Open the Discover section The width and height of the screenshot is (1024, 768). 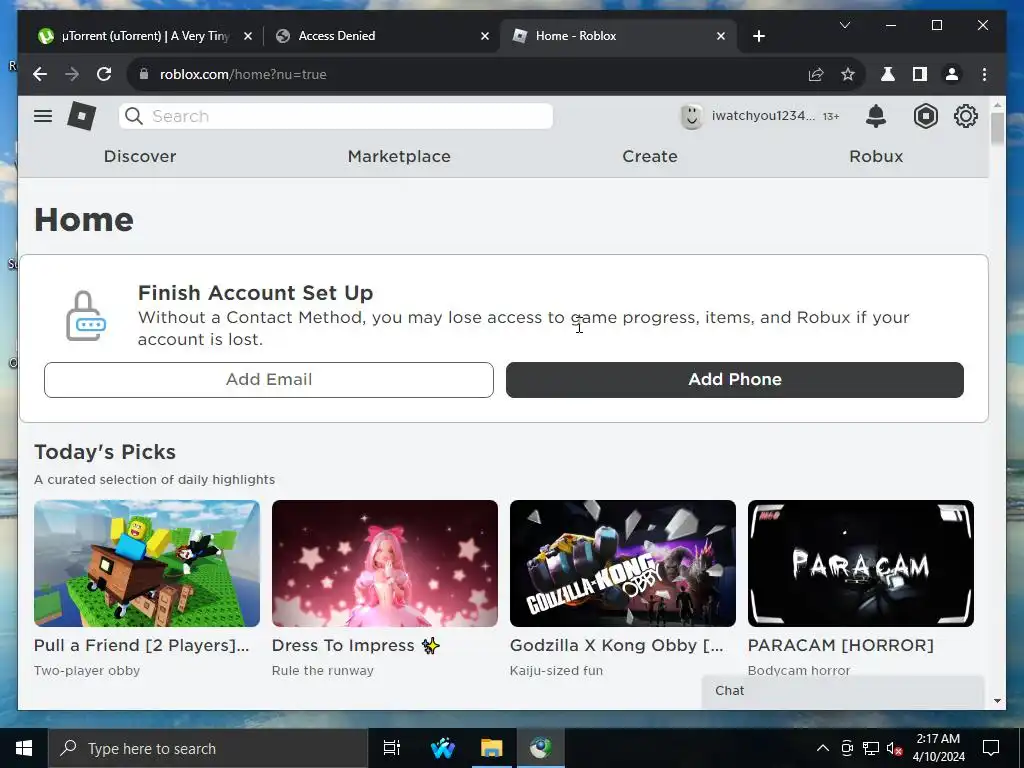[x=140, y=157]
